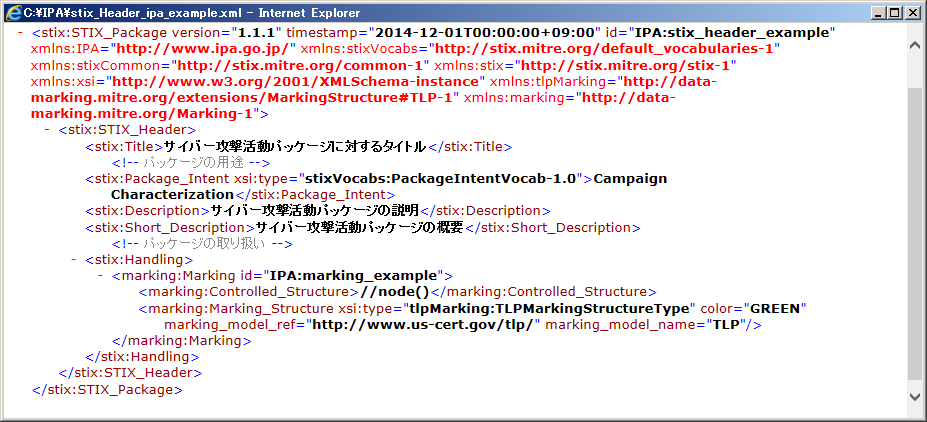Click the scrollbar down arrow

point(914,397)
